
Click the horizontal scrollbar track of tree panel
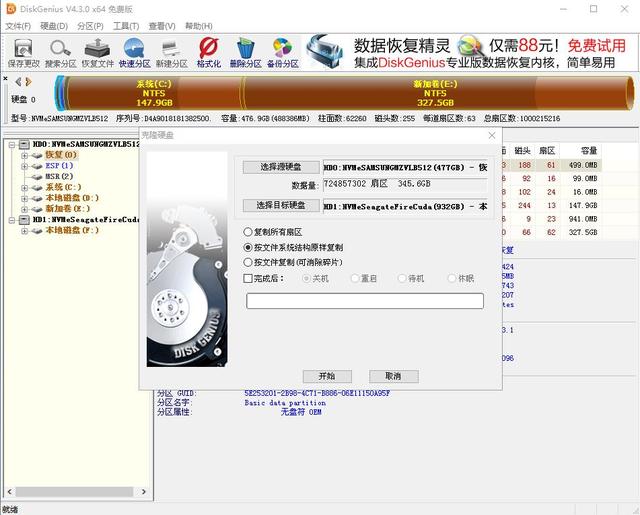pyautogui.click(x=76, y=492)
